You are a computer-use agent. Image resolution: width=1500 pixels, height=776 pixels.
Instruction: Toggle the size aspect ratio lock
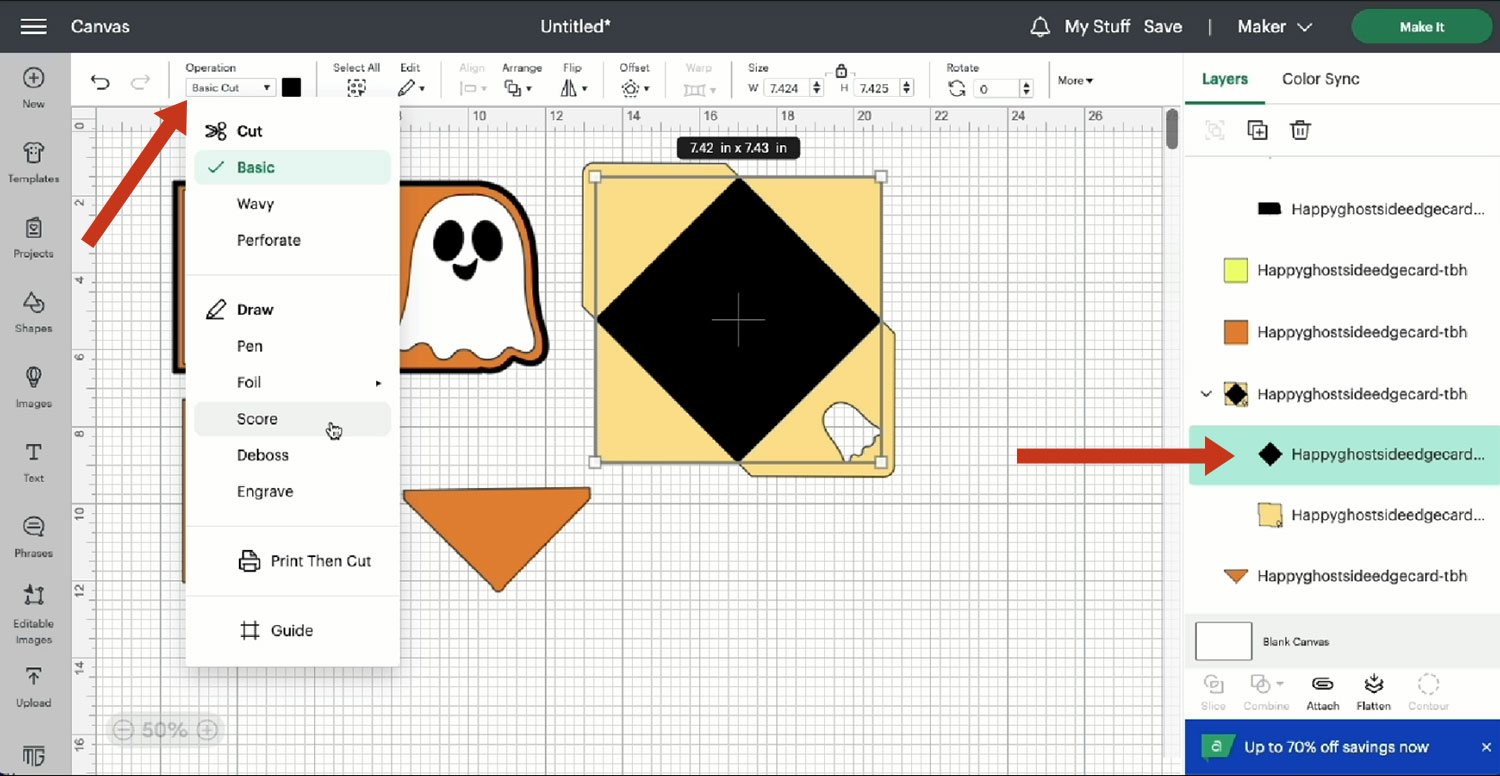[x=841, y=71]
